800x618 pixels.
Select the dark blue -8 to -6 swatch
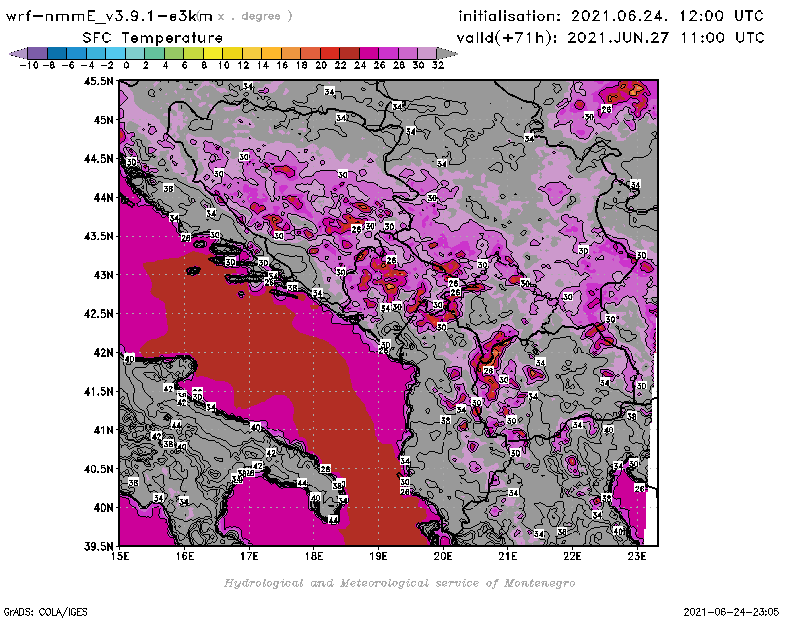pos(57,53)
